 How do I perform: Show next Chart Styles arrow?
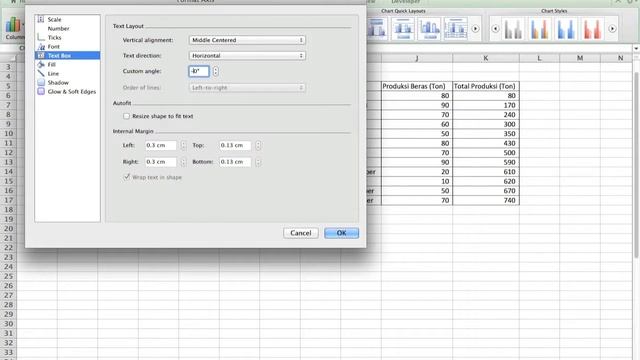tap(612, 29)
